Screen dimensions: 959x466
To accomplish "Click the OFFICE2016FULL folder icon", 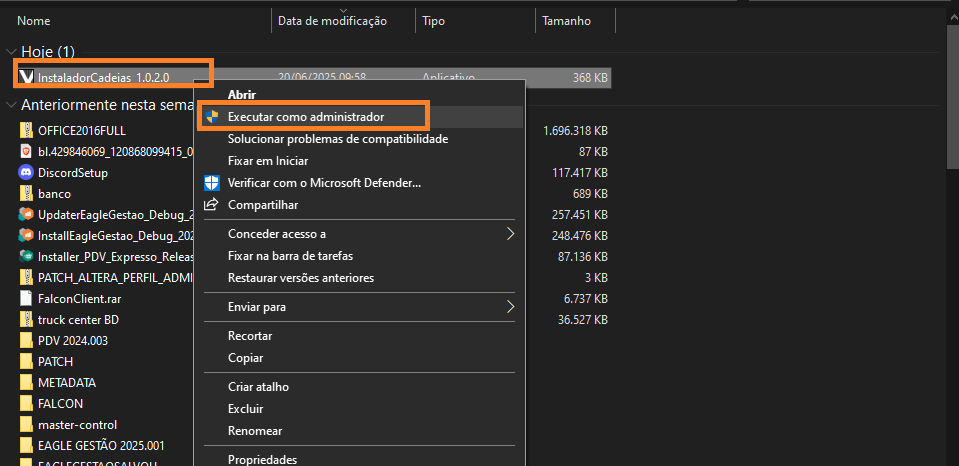I will click(x=27, y=130).
